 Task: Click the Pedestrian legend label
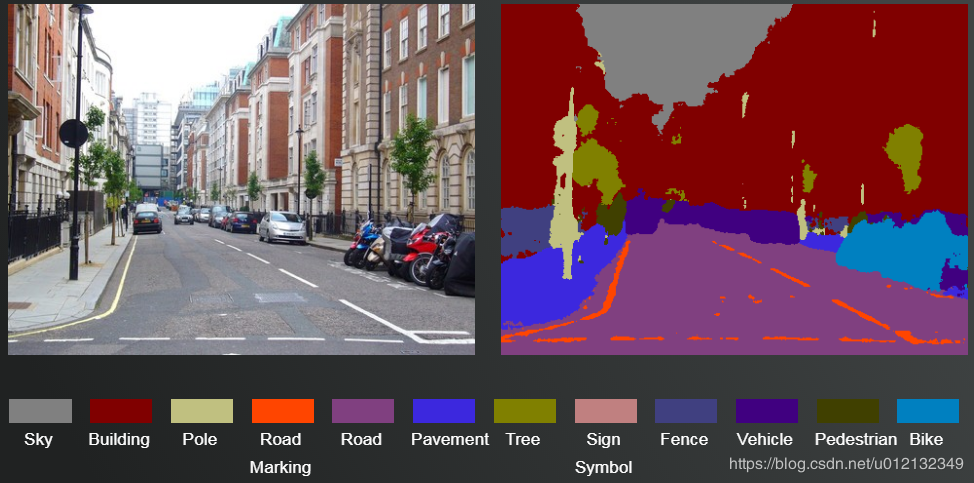click(x=856, y=440)
